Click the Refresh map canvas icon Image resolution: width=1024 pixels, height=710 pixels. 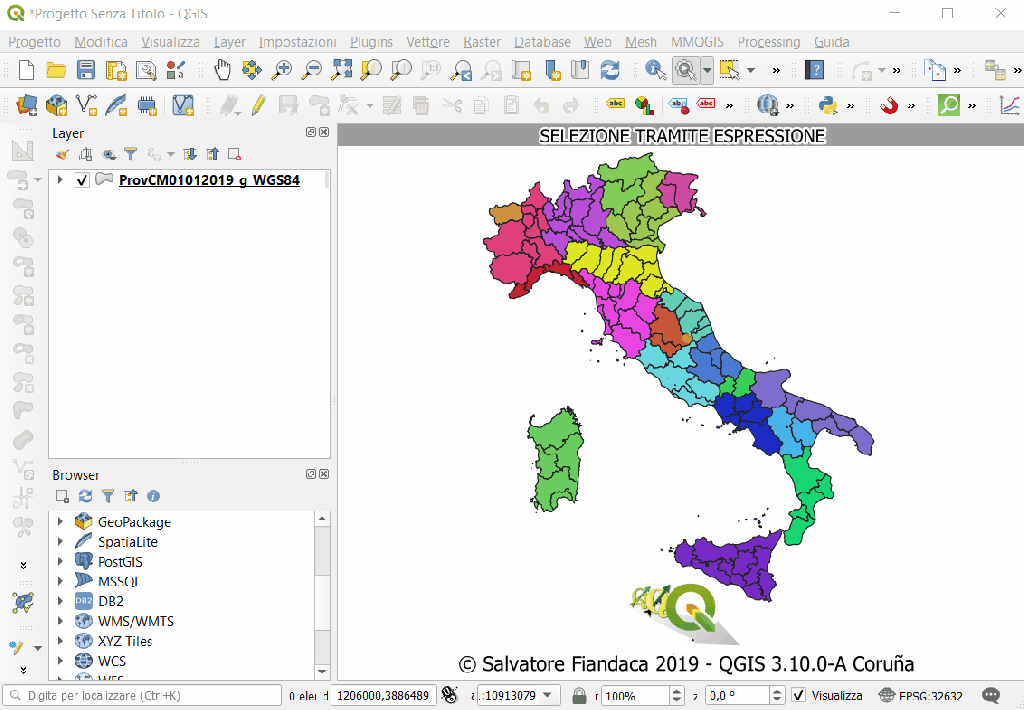610,70
